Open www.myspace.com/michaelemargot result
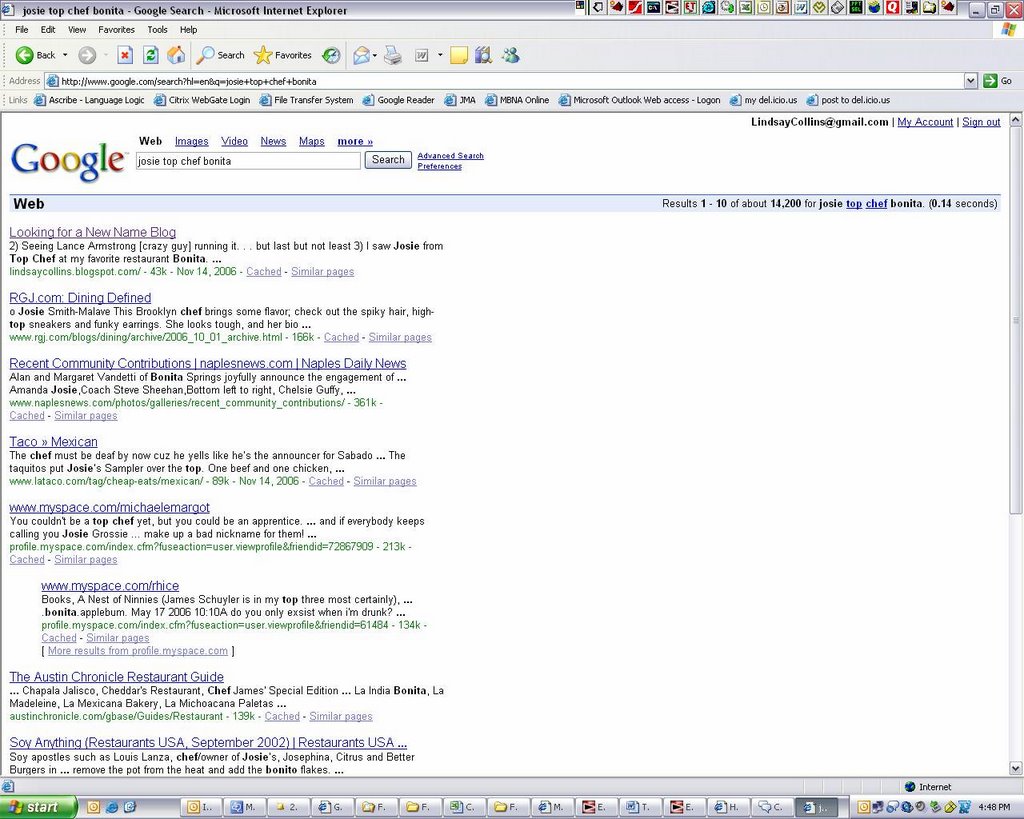Viewport: 1024px width, 819px height. tap(109, 507)
